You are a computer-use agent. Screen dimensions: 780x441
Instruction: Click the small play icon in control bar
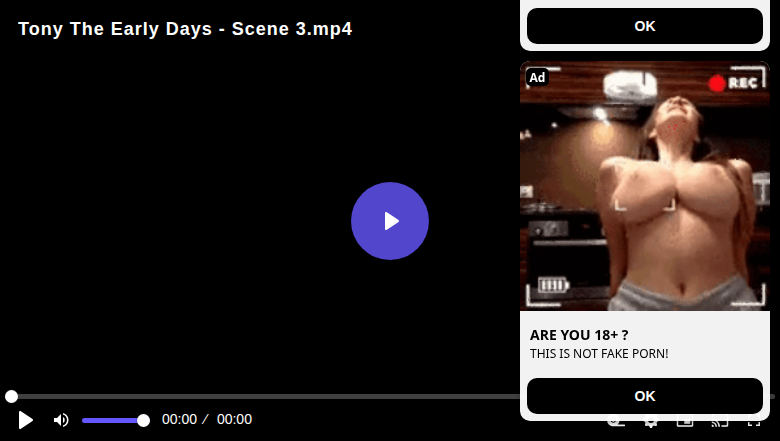click(x=25, y=420)
